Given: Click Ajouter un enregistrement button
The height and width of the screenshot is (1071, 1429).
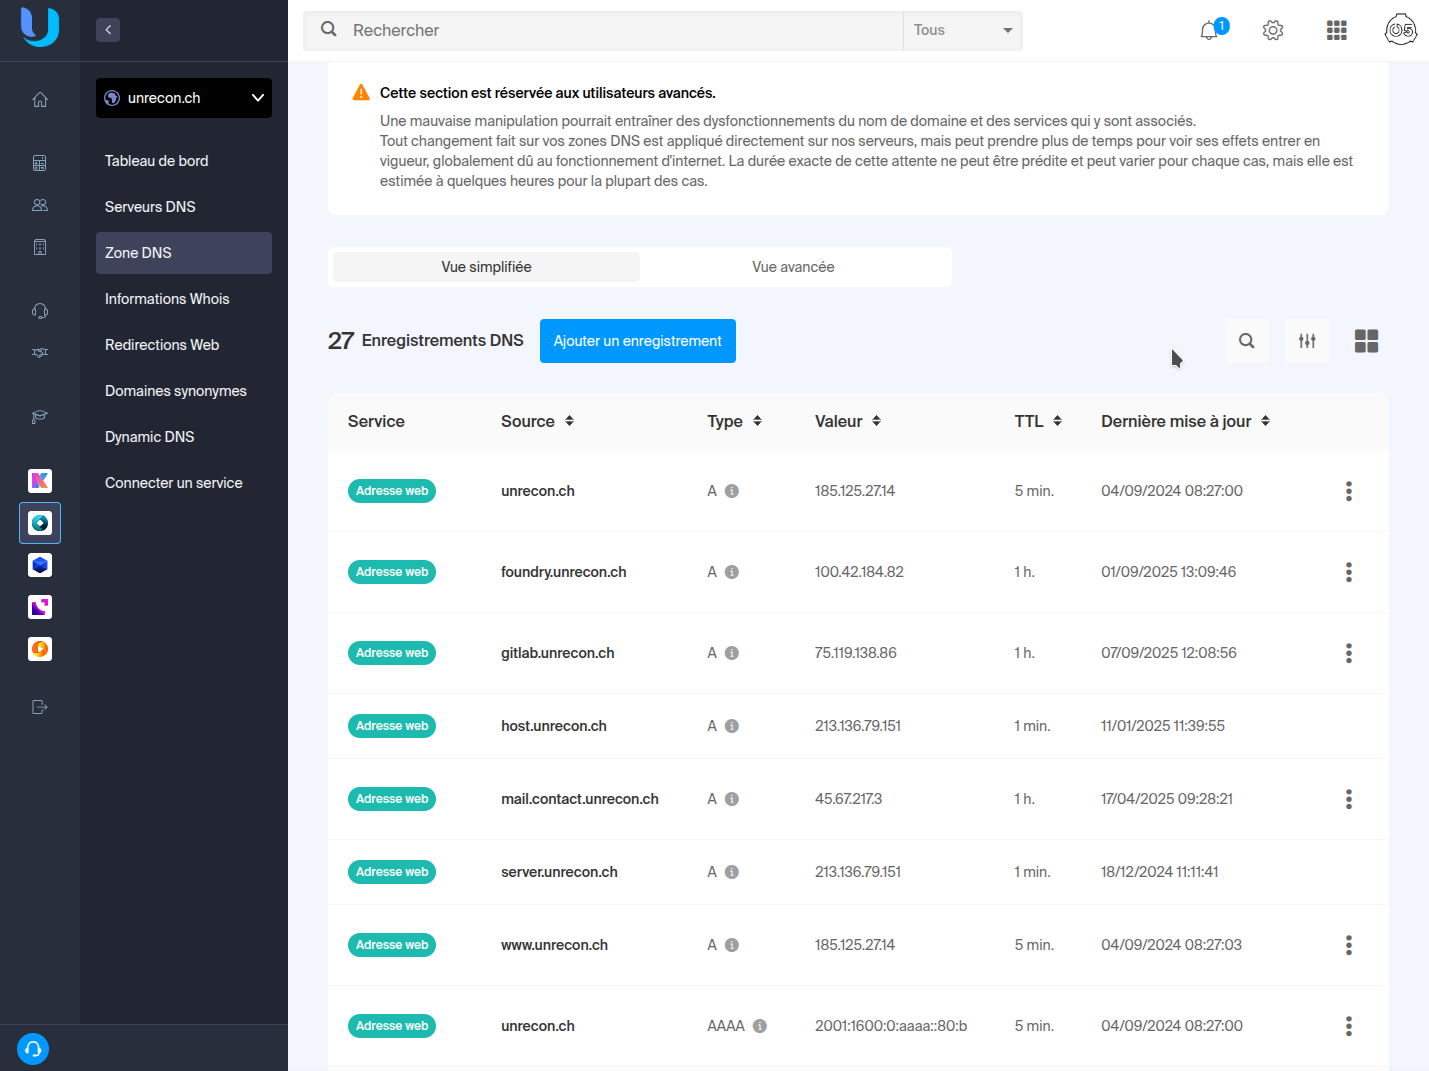Looking at the screenshot, I should [x=638, y=341].
